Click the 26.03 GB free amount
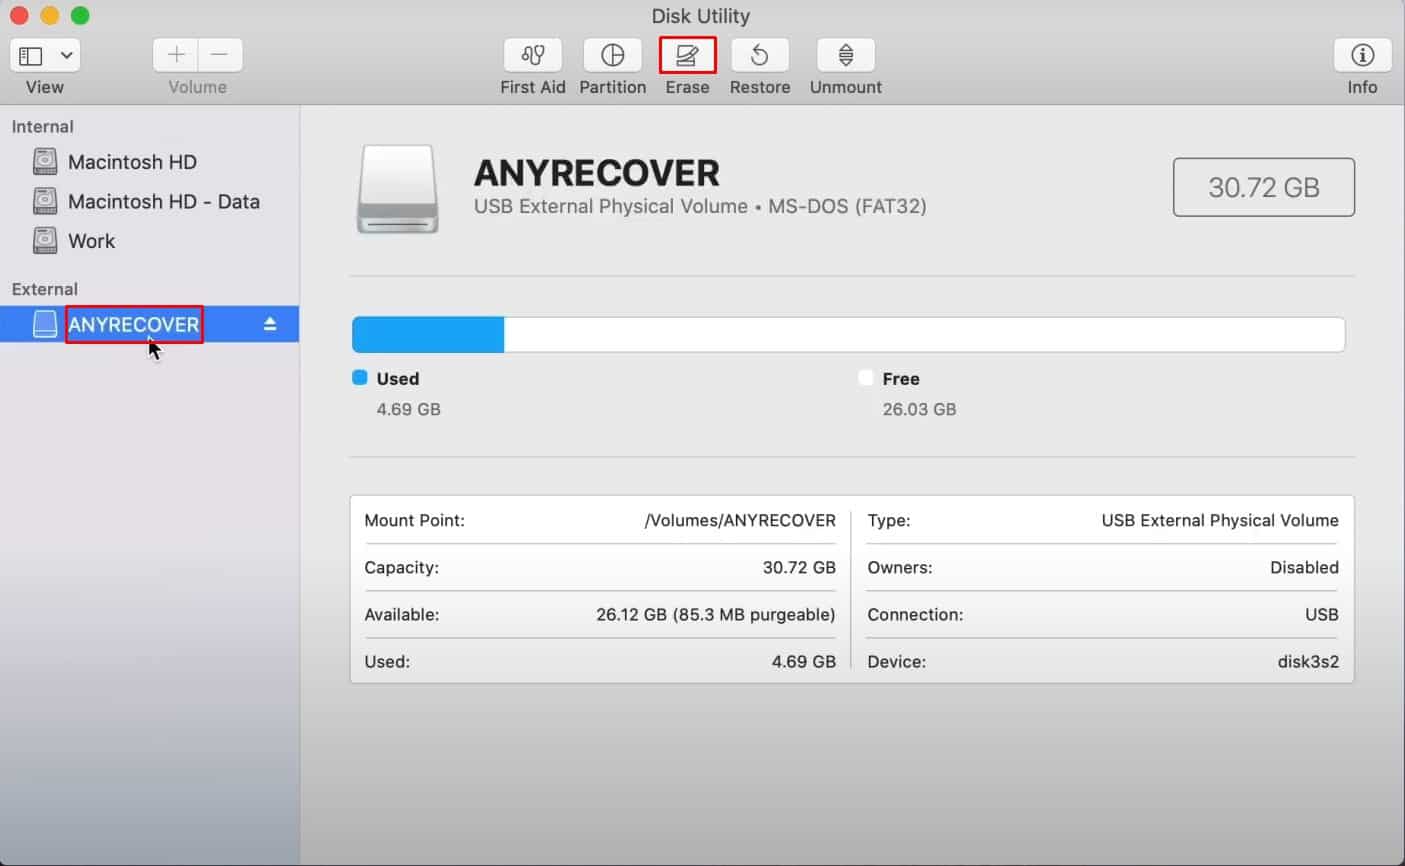 click(919, 409)
